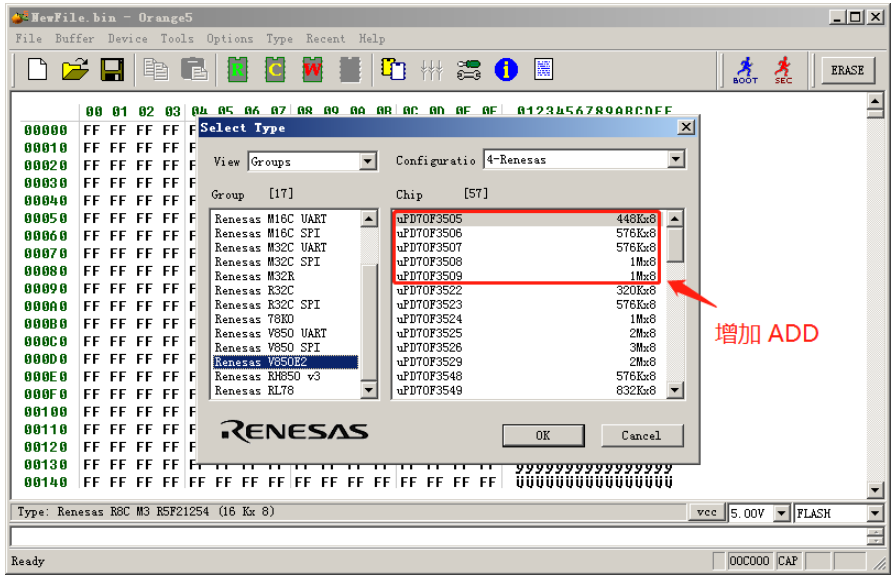The height and width of the screenshot is (579, 894).
Task: Click the gray chip toolbar icon
Action: 350,70
